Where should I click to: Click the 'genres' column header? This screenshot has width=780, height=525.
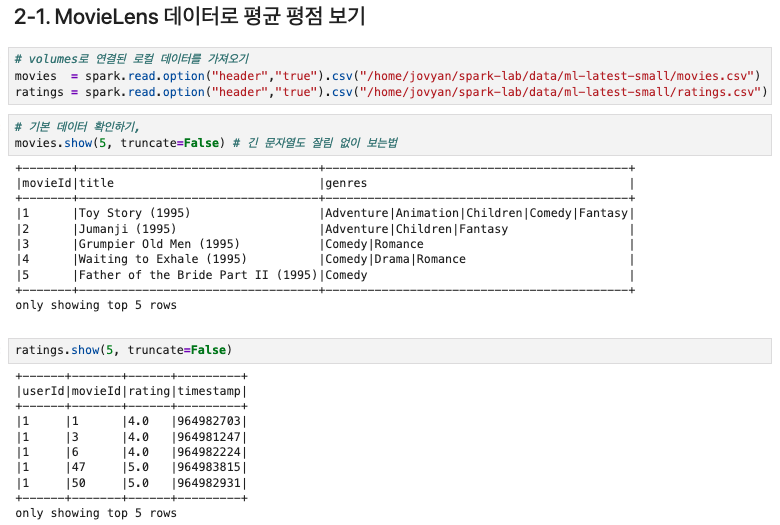point(346,183)
